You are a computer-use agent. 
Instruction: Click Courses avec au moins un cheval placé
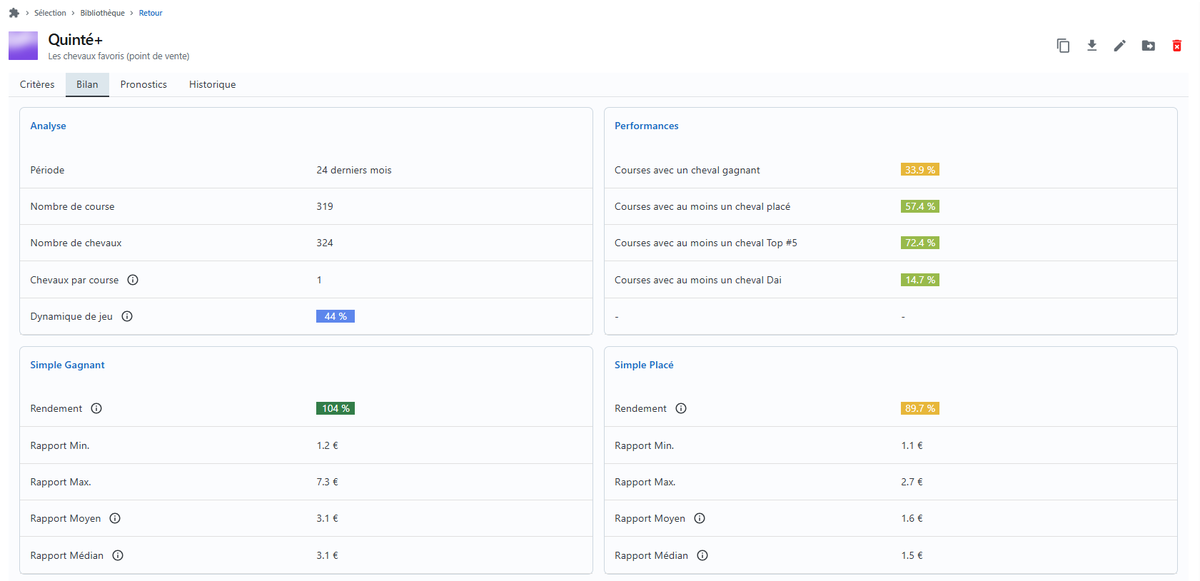702,207
